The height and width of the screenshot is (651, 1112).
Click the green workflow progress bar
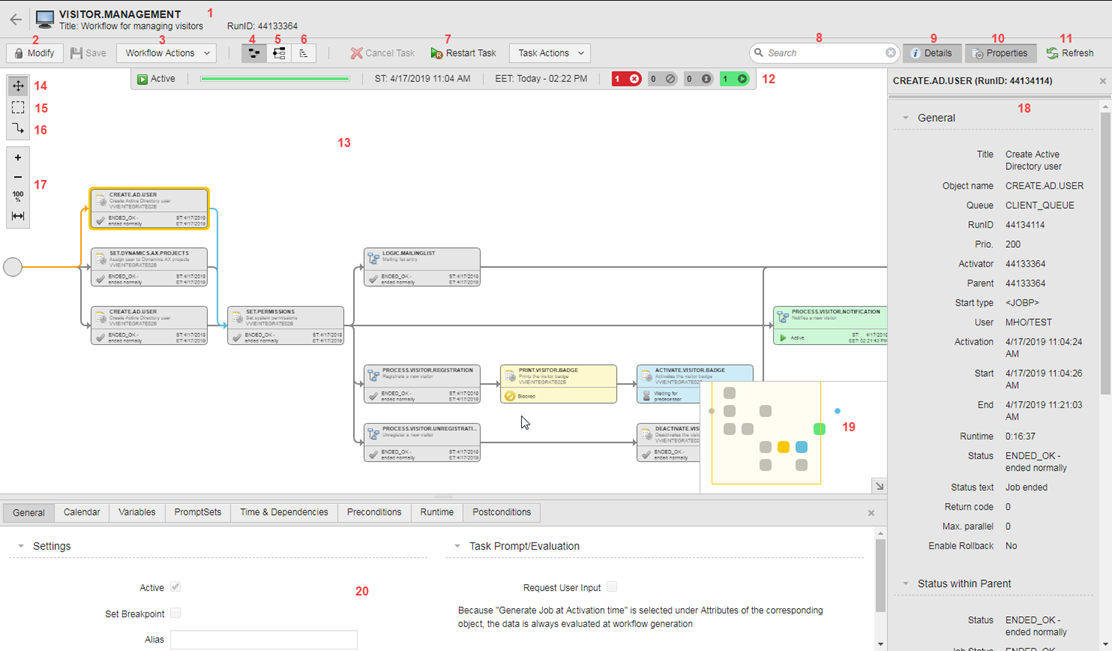point(273,78)
